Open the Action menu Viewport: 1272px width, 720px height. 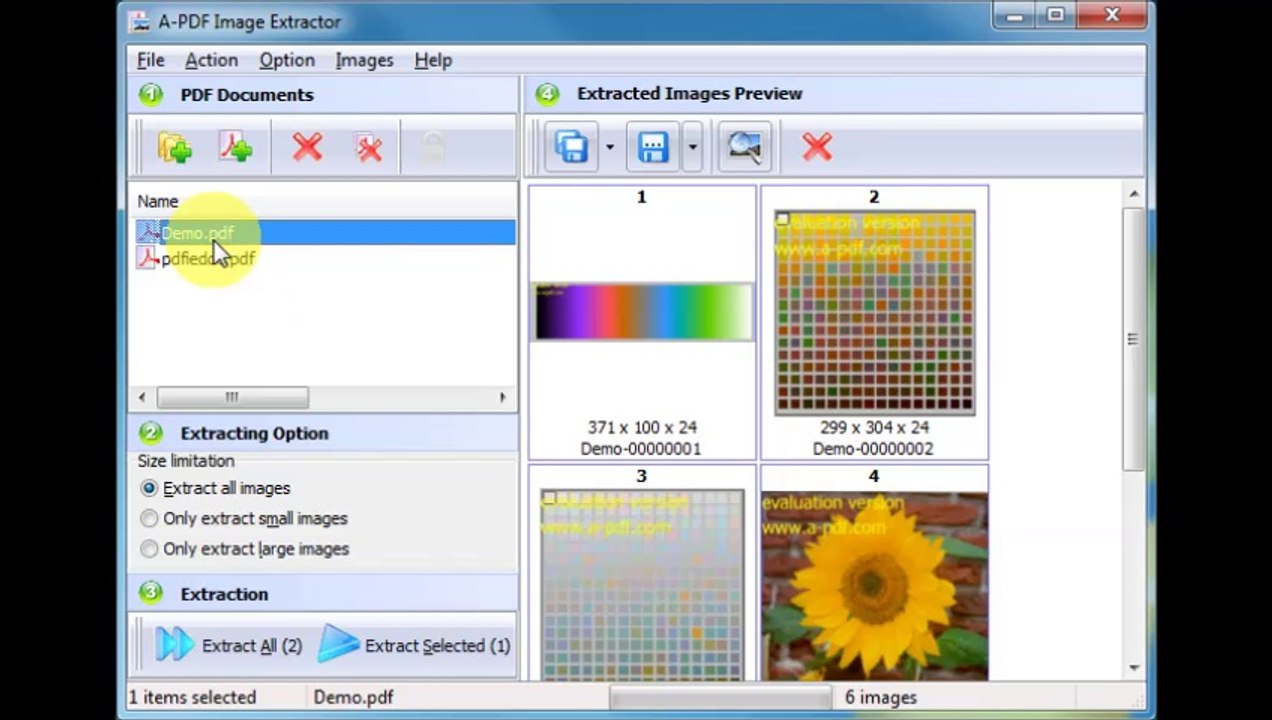(211, 60)
